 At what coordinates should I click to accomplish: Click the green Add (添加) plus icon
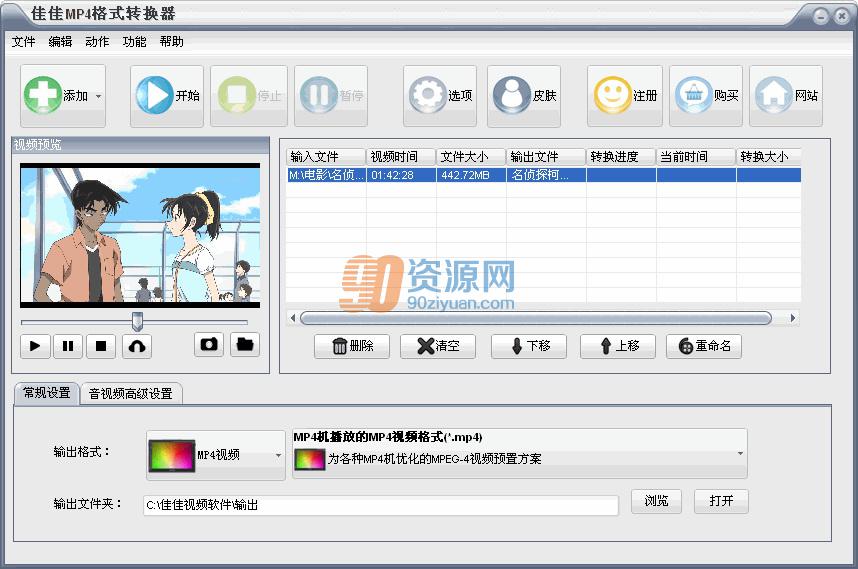[x=42, y=95]
